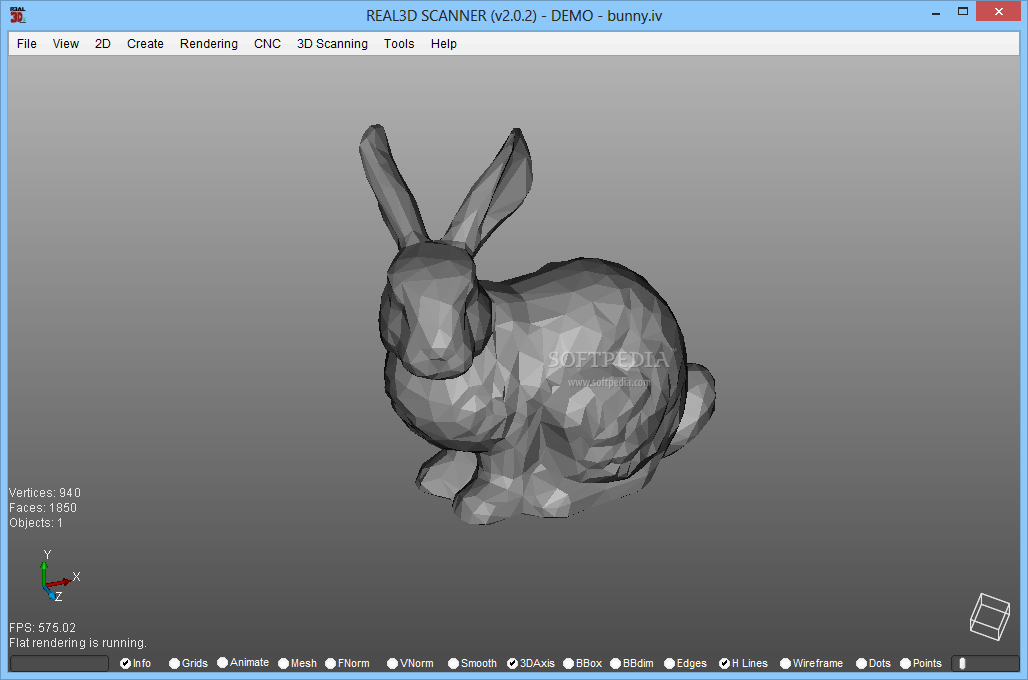Click the 'Faces: 1850' text
This screenshot has width=1028, height=680.
(x=43, y=508)
